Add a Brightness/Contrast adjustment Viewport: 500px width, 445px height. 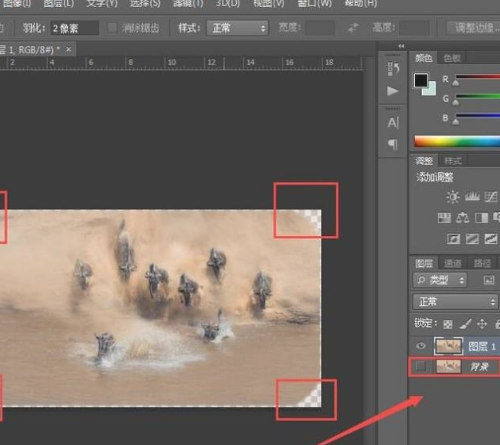pos(453,197)
